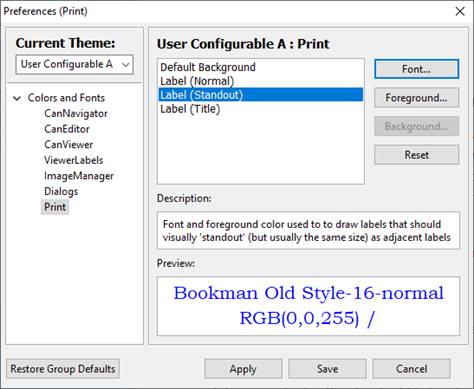Select the Print tree item
This screenshot has width=474, height=389.
55,207
